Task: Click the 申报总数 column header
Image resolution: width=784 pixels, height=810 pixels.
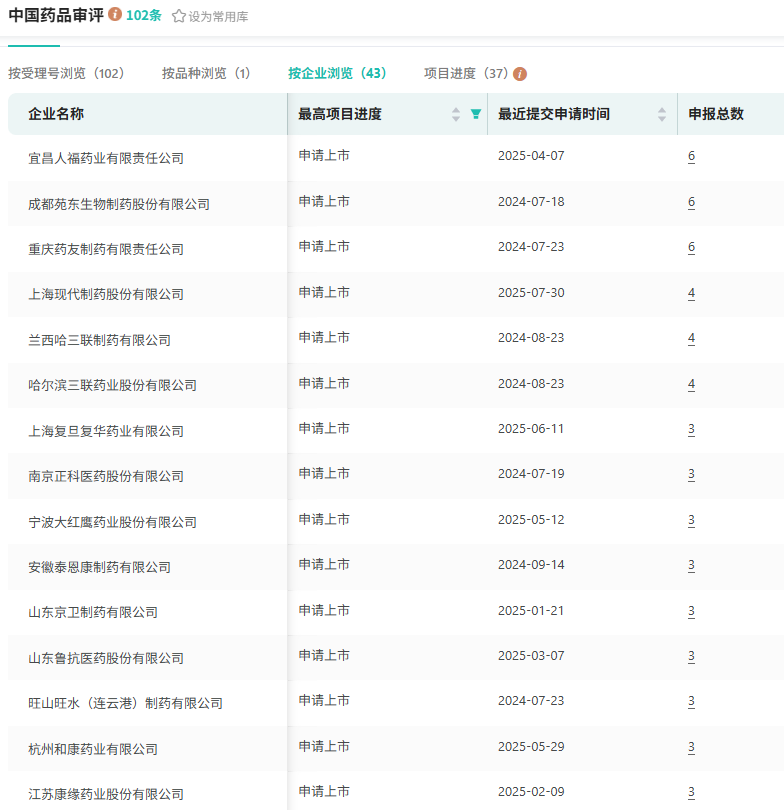Action: [716, 114]
